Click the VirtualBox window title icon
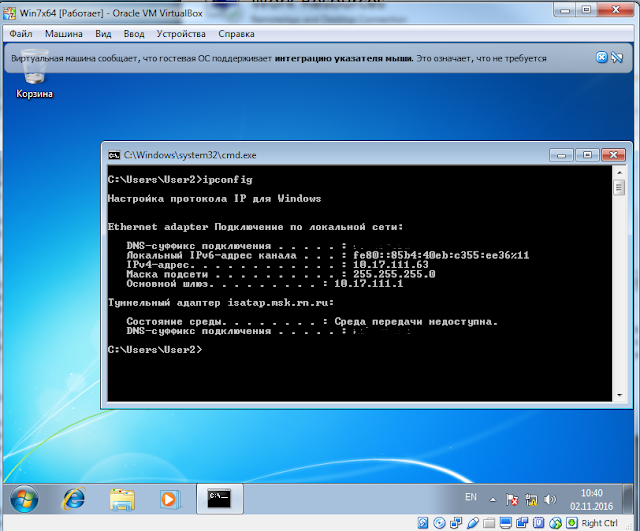 (9, 13)
